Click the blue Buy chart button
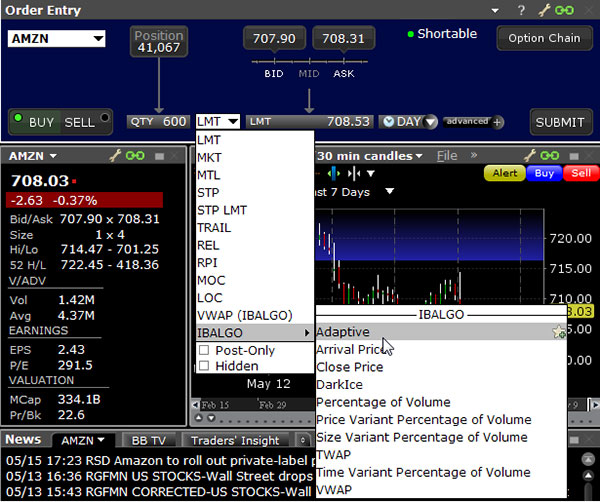 pos(544,173)
